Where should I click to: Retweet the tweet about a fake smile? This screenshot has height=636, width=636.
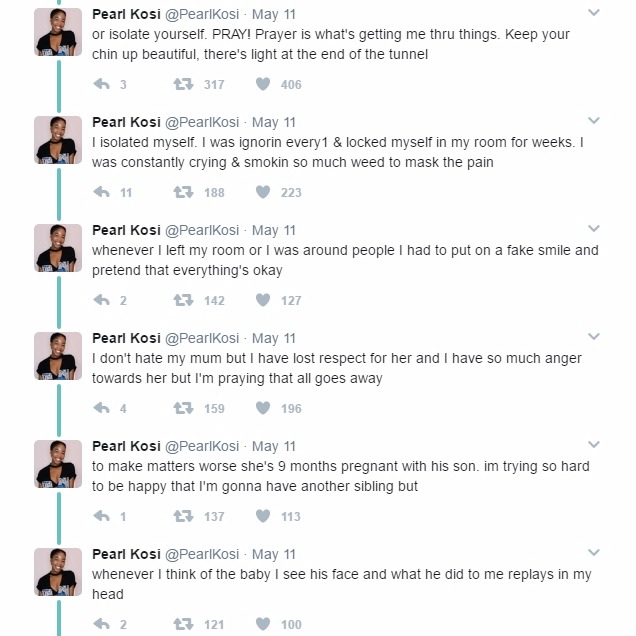click(x=183, y=300)
